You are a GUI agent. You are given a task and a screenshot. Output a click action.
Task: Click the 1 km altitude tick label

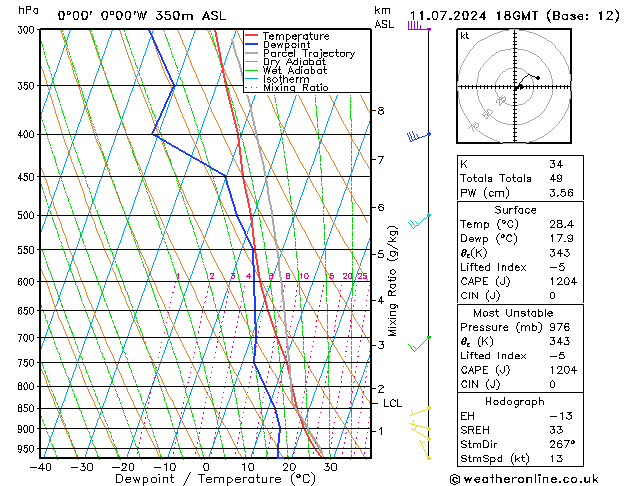[381, 431]
